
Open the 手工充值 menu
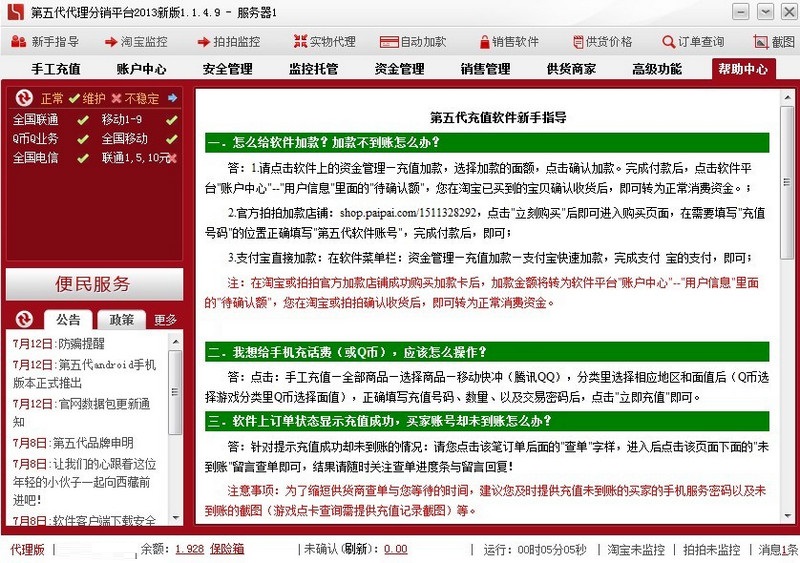click(56, 69)
